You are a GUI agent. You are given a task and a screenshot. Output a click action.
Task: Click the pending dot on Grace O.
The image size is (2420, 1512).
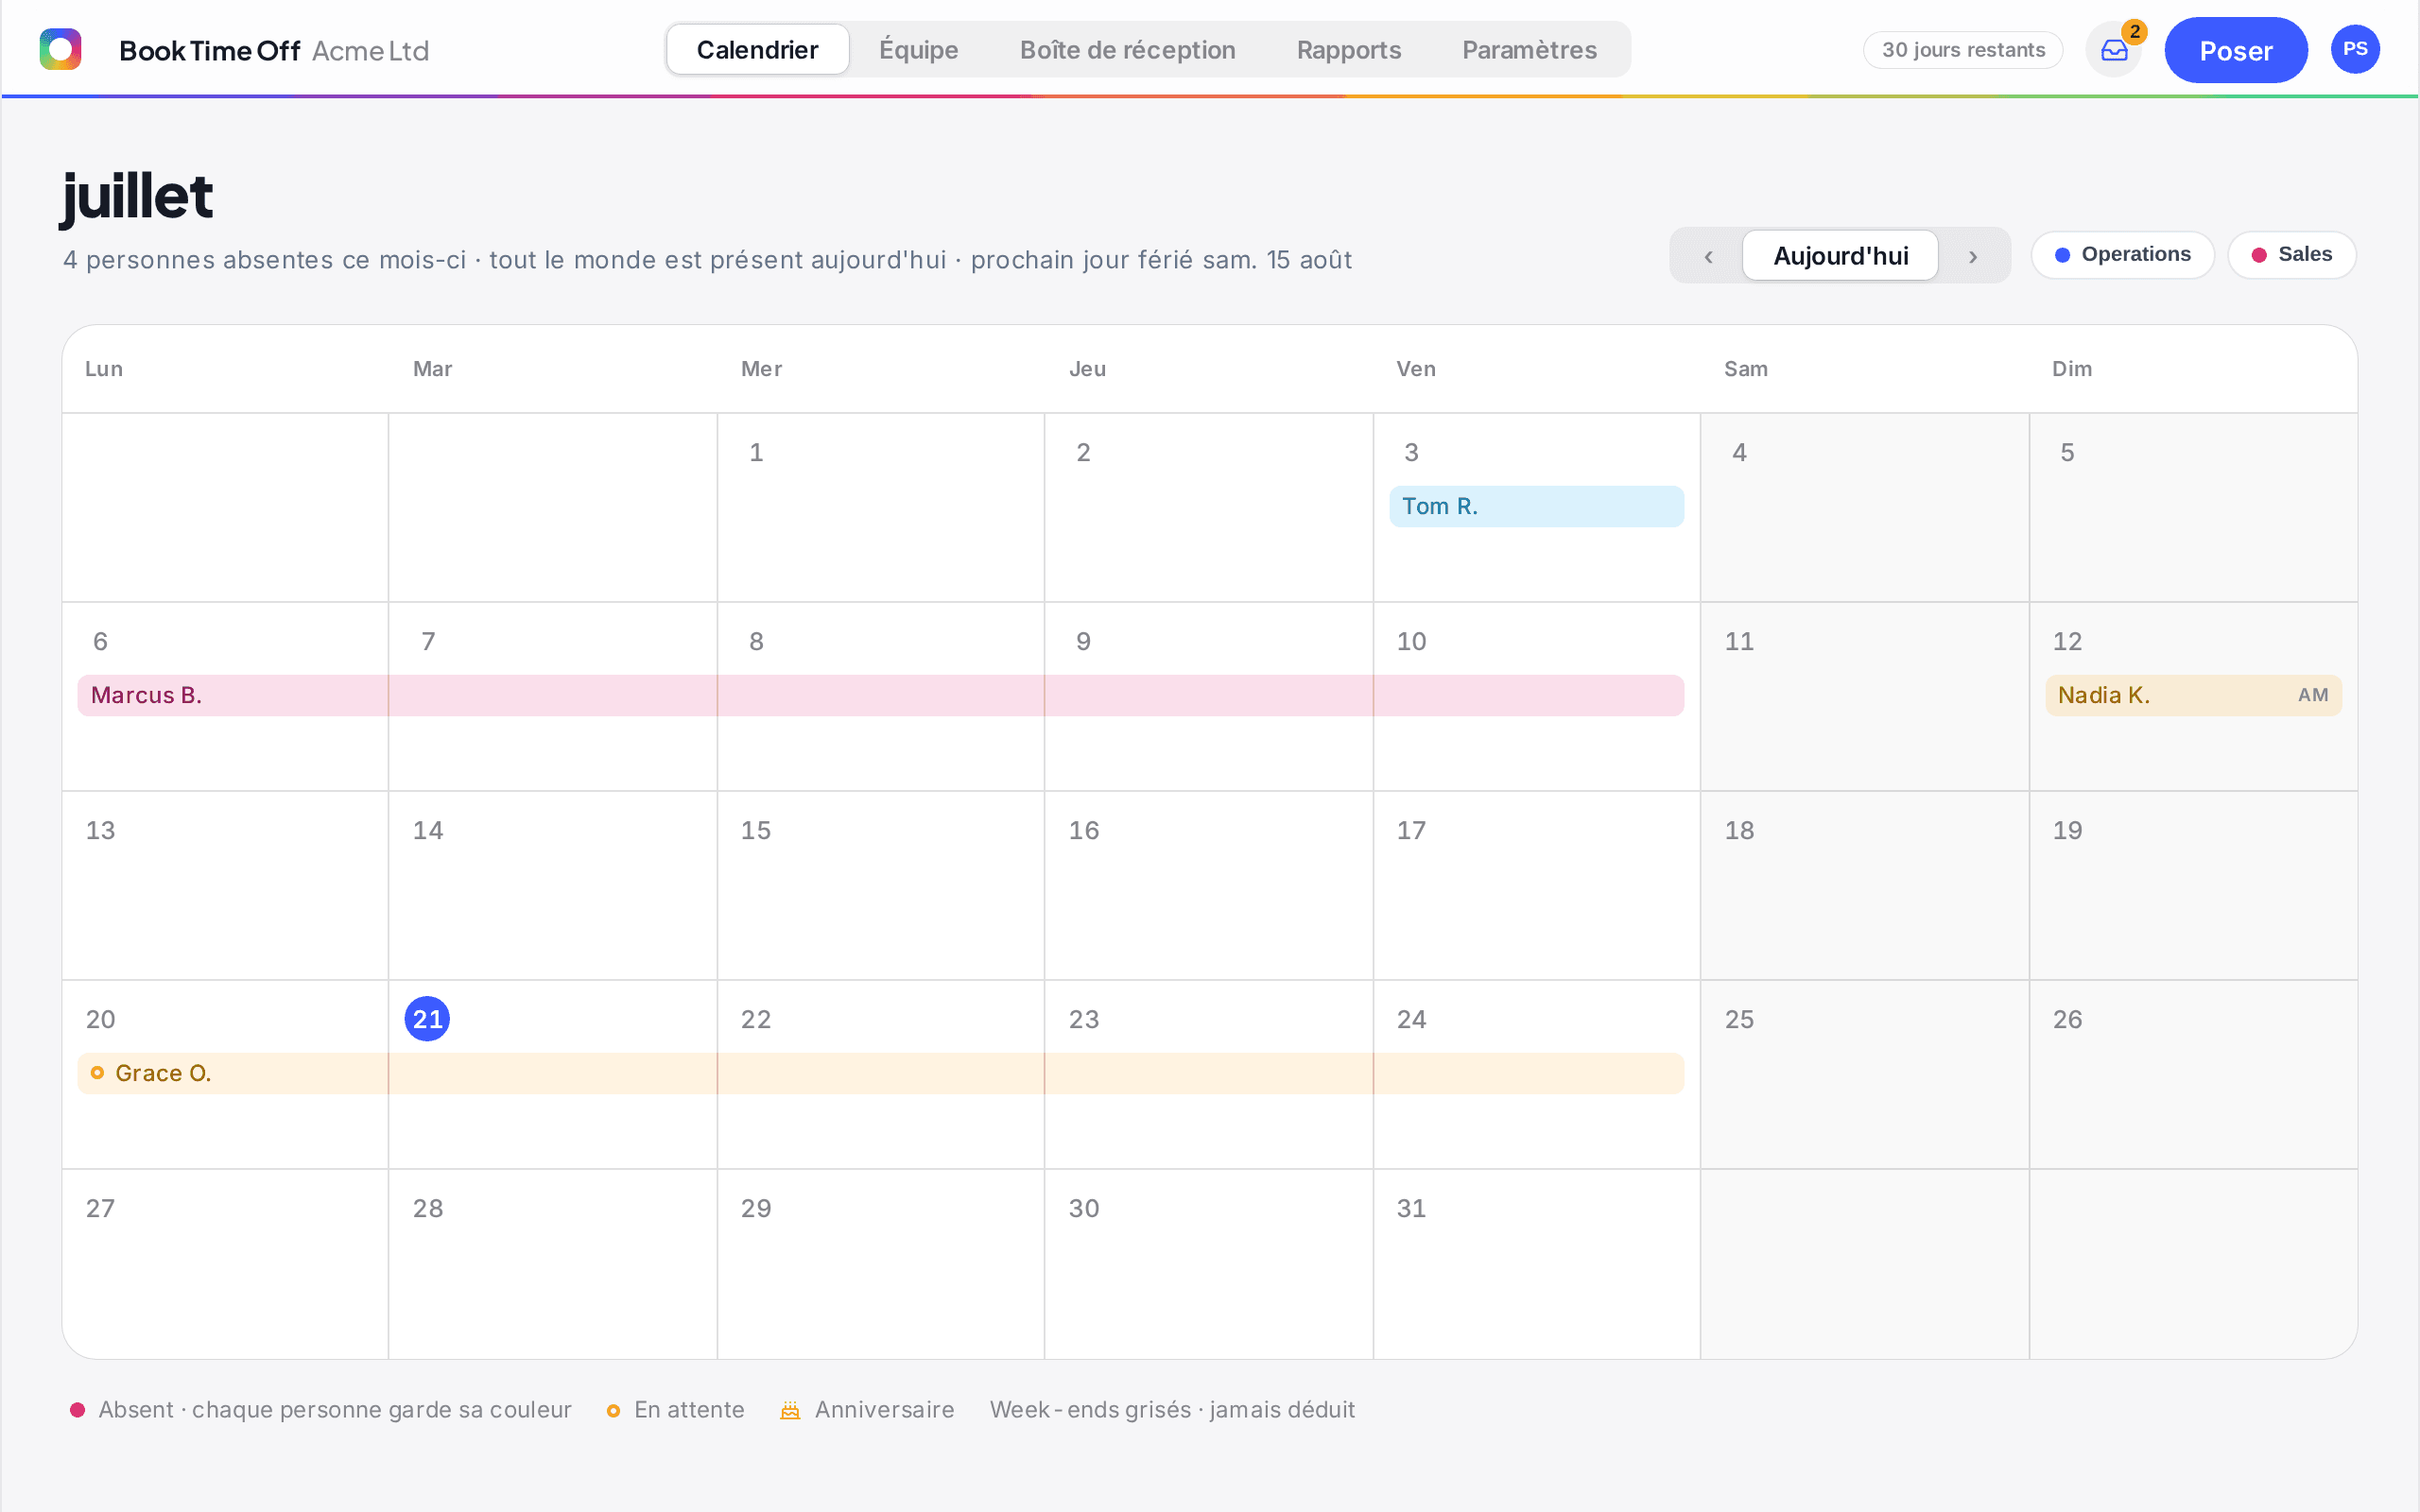97,1073
